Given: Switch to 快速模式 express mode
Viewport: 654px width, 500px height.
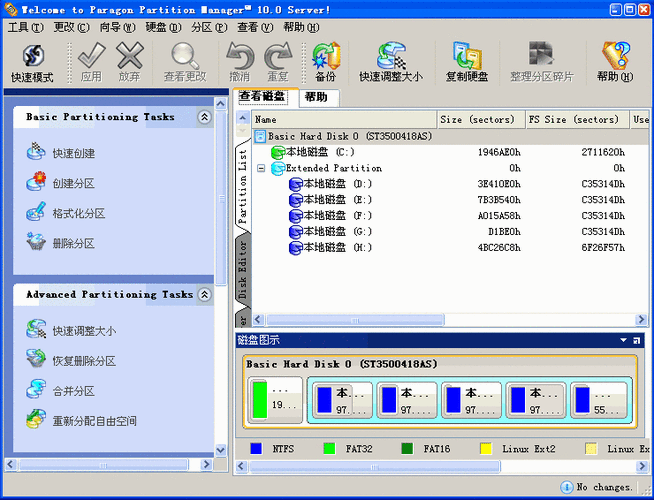Looking at the screenshot, I should 33,63.
